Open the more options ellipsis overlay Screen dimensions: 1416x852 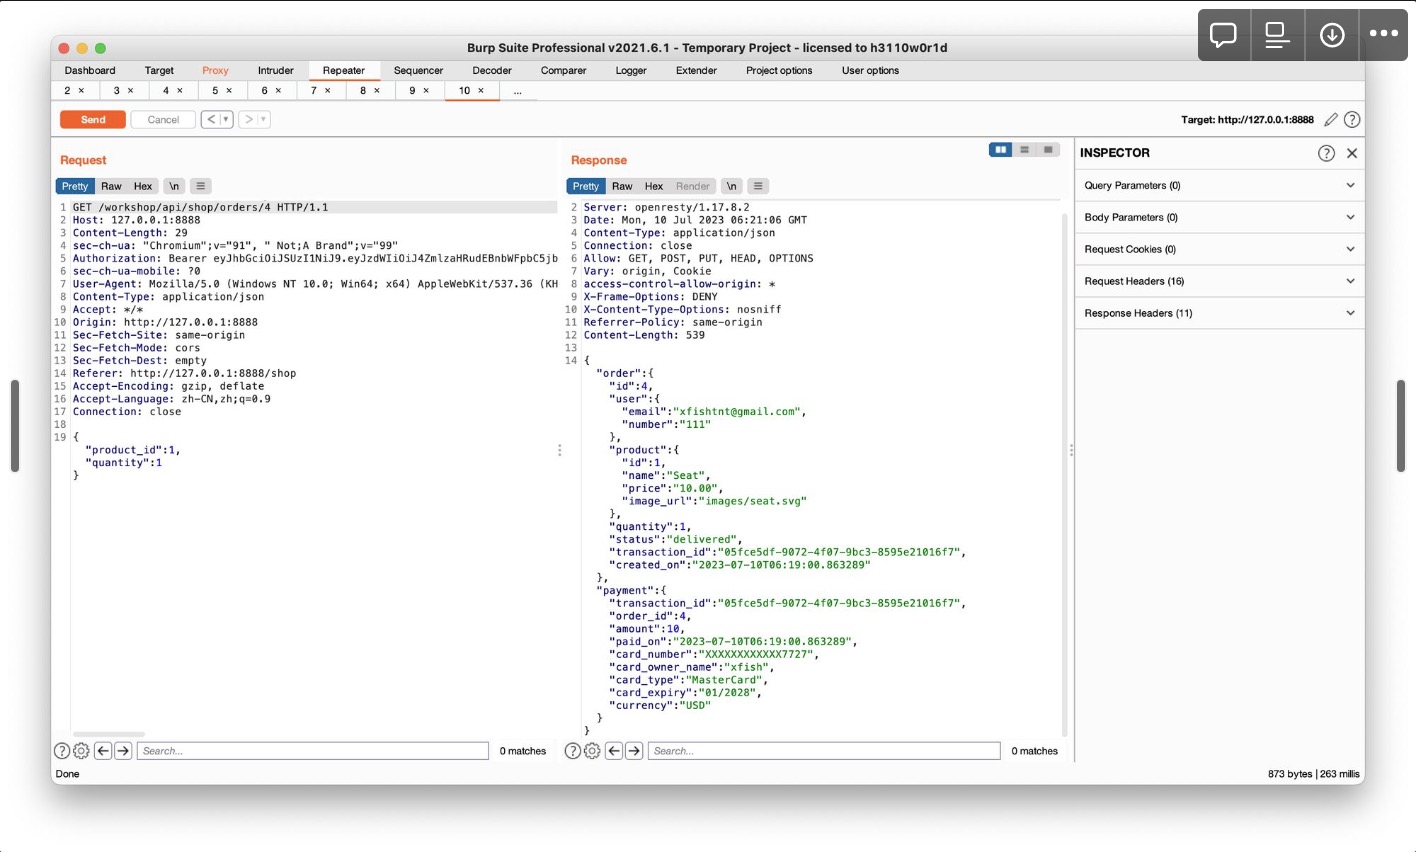tap(1384, 33)
